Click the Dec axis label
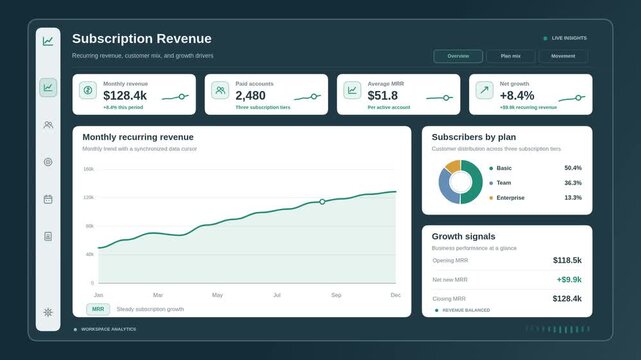The height and width of the screenshot is (360, 641). [x=395, y=295]
